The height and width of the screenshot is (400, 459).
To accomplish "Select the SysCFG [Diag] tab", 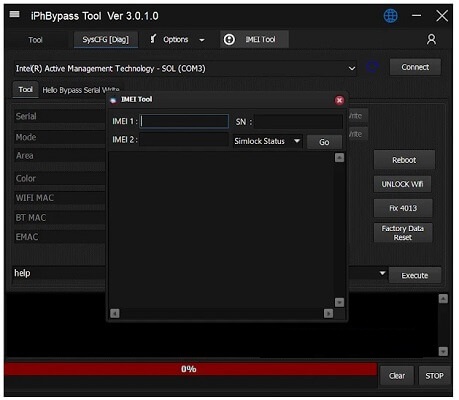I will pyautogui.click(x=105, y=39).
